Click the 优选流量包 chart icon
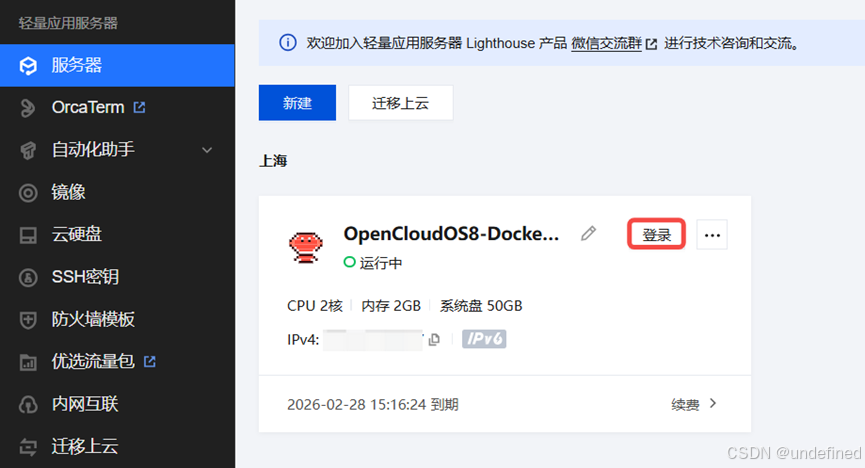865x468 pixels. pyautogui.click(x=28, y=362)
